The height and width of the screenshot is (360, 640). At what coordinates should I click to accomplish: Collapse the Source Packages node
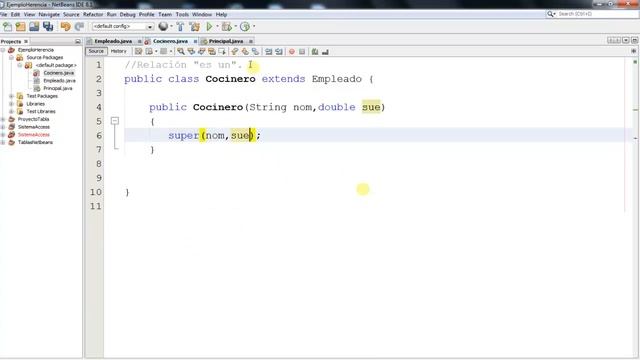pyautogui.click(x=11, y=58)
